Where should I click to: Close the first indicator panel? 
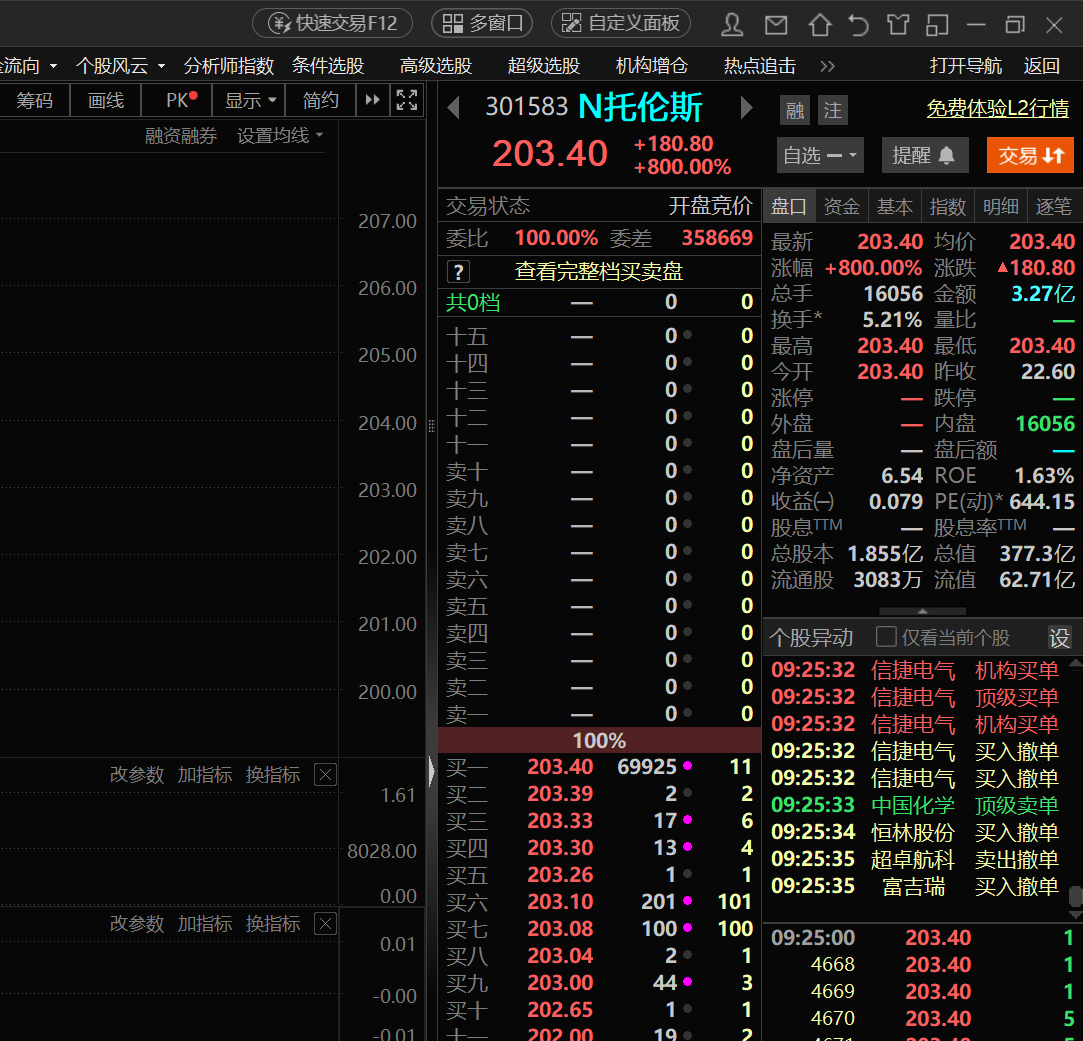[325, 774]
